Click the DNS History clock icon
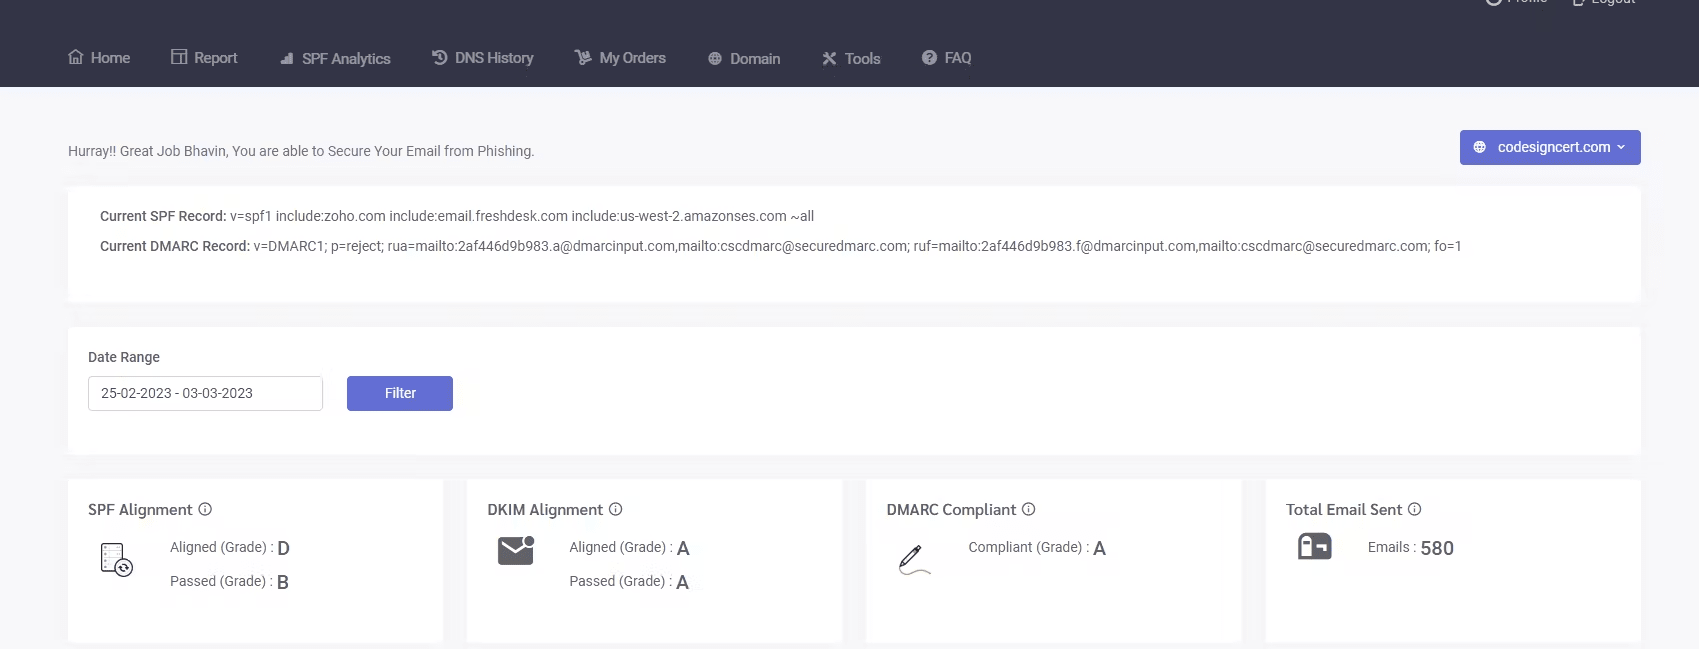The width and height of the screenshot is (1699, 649). [x=440, y=57]
